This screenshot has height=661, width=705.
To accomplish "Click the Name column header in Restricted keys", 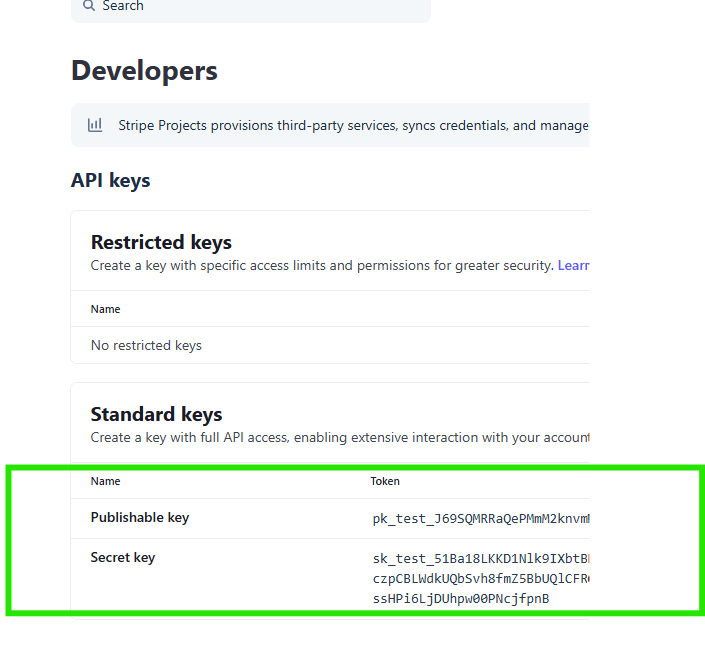I will click(x=106, y=309).
